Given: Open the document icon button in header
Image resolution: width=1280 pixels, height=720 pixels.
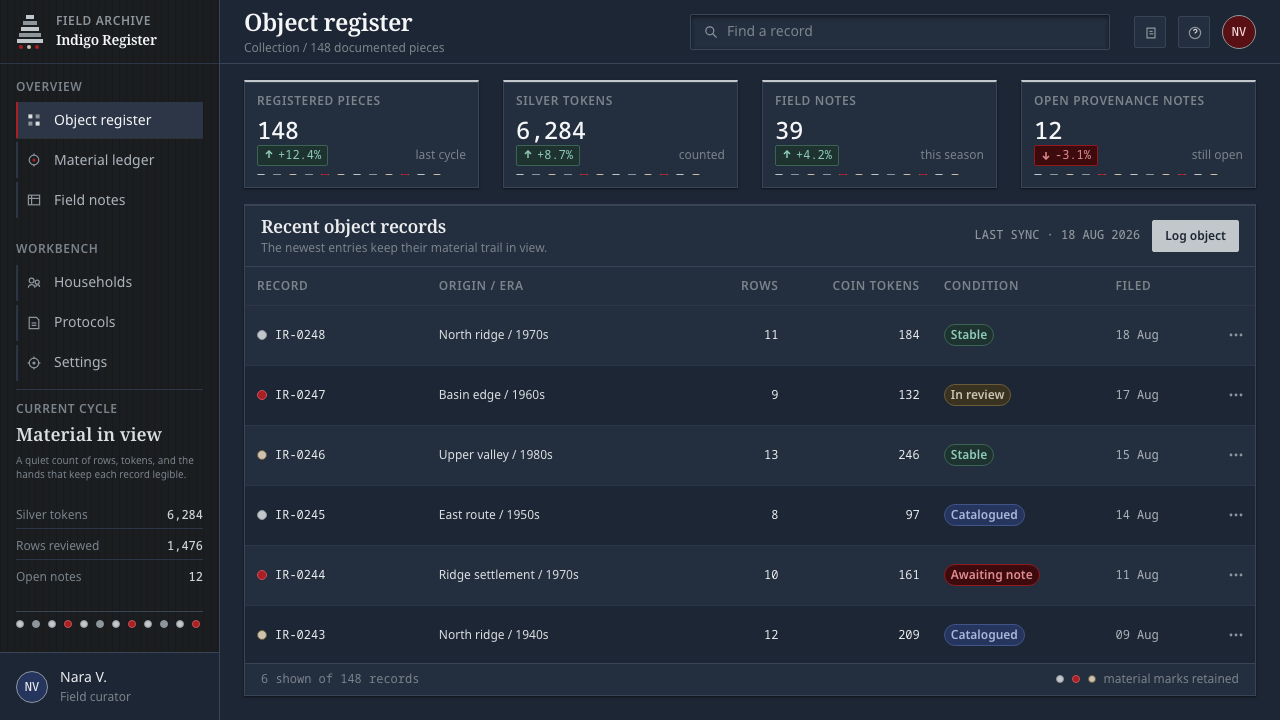Looking at the screenshot, I should [1150, 32].
